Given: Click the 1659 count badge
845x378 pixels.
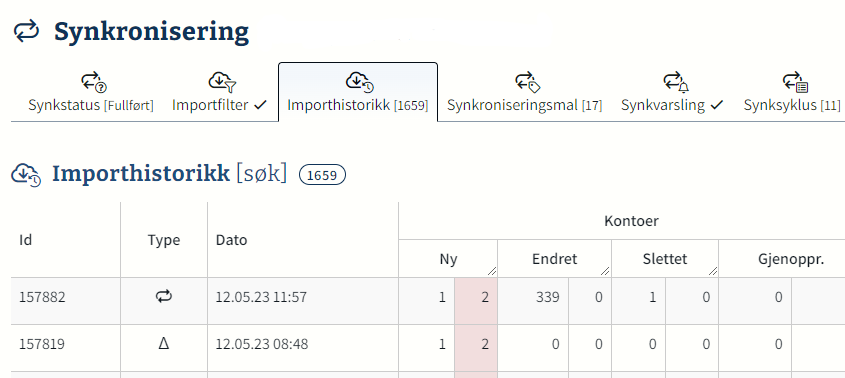Looking at the screenshot, I should tap(322, 175).
